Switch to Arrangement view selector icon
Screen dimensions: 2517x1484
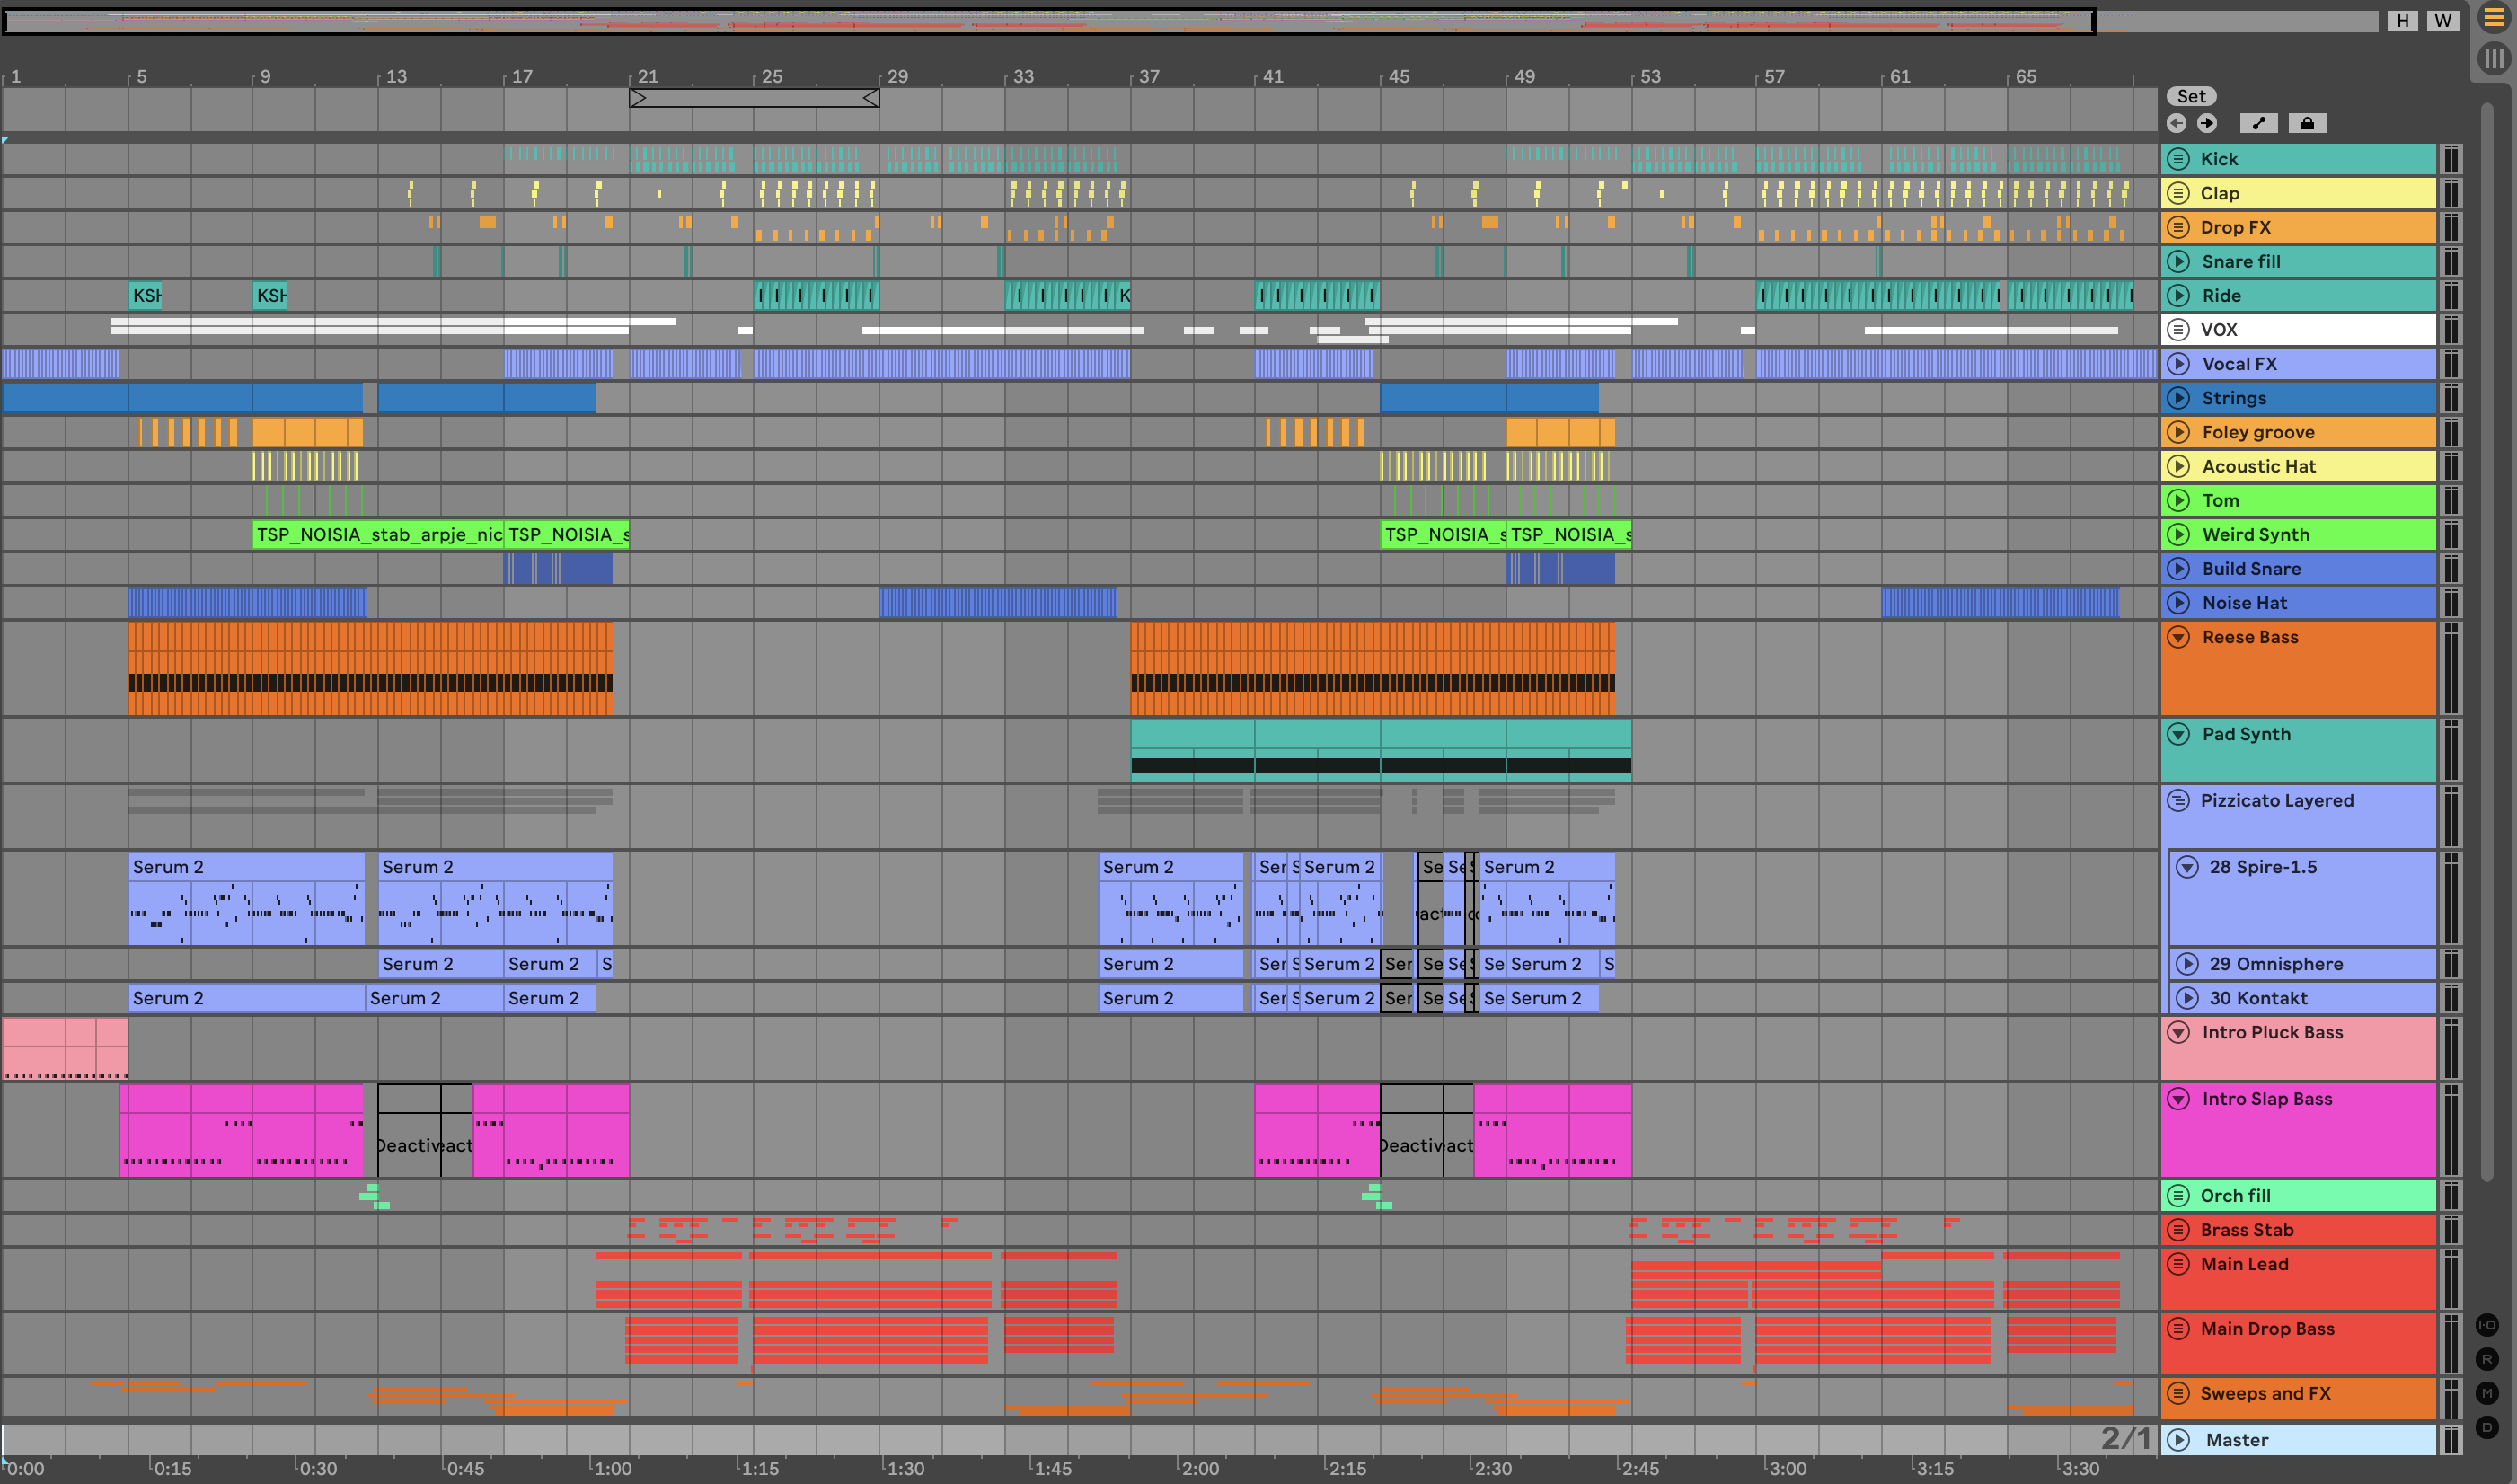pos(2494,18)
